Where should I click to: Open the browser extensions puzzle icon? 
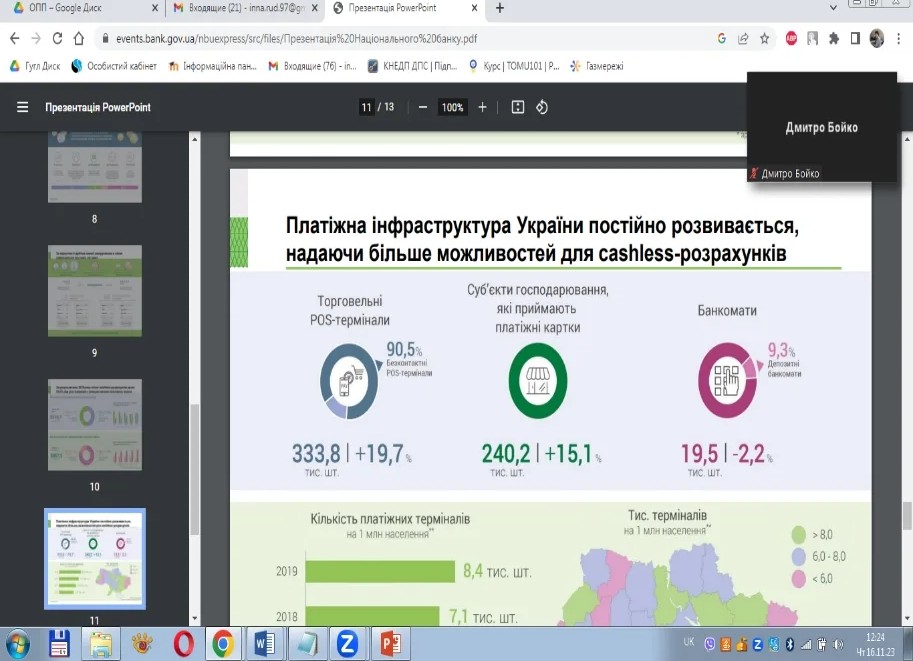834,39
